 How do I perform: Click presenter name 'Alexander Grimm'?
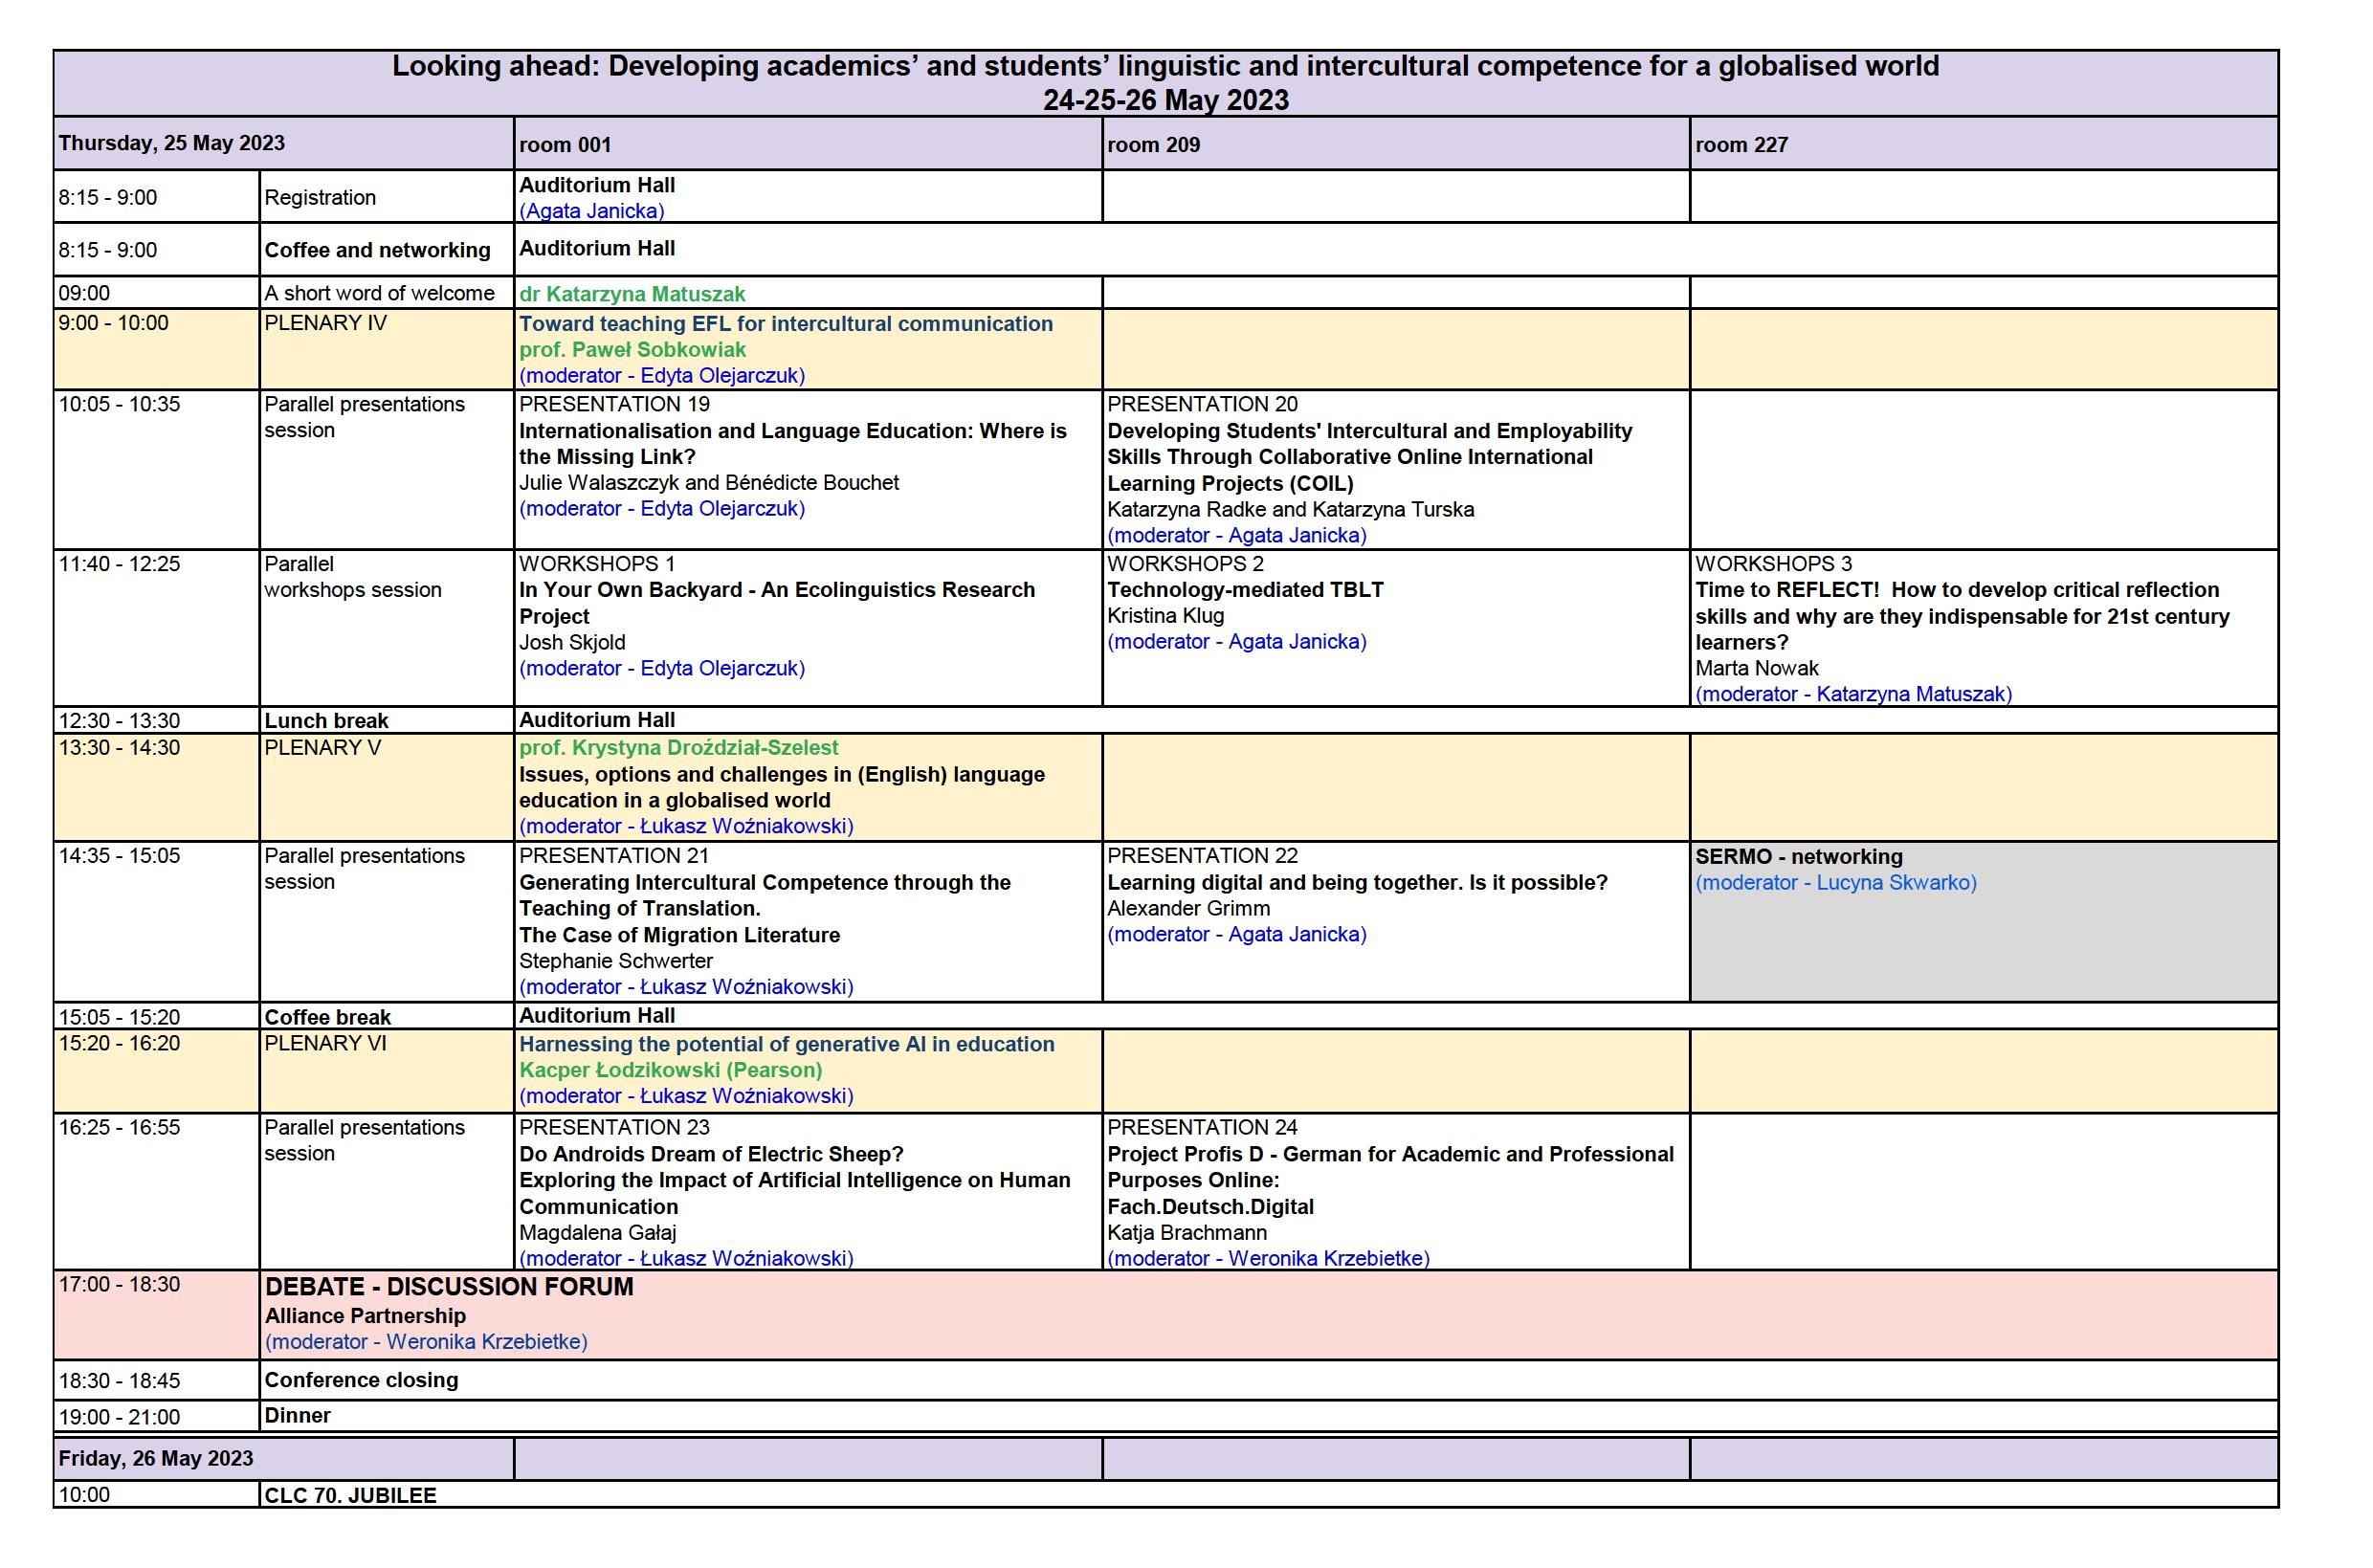1188,909
